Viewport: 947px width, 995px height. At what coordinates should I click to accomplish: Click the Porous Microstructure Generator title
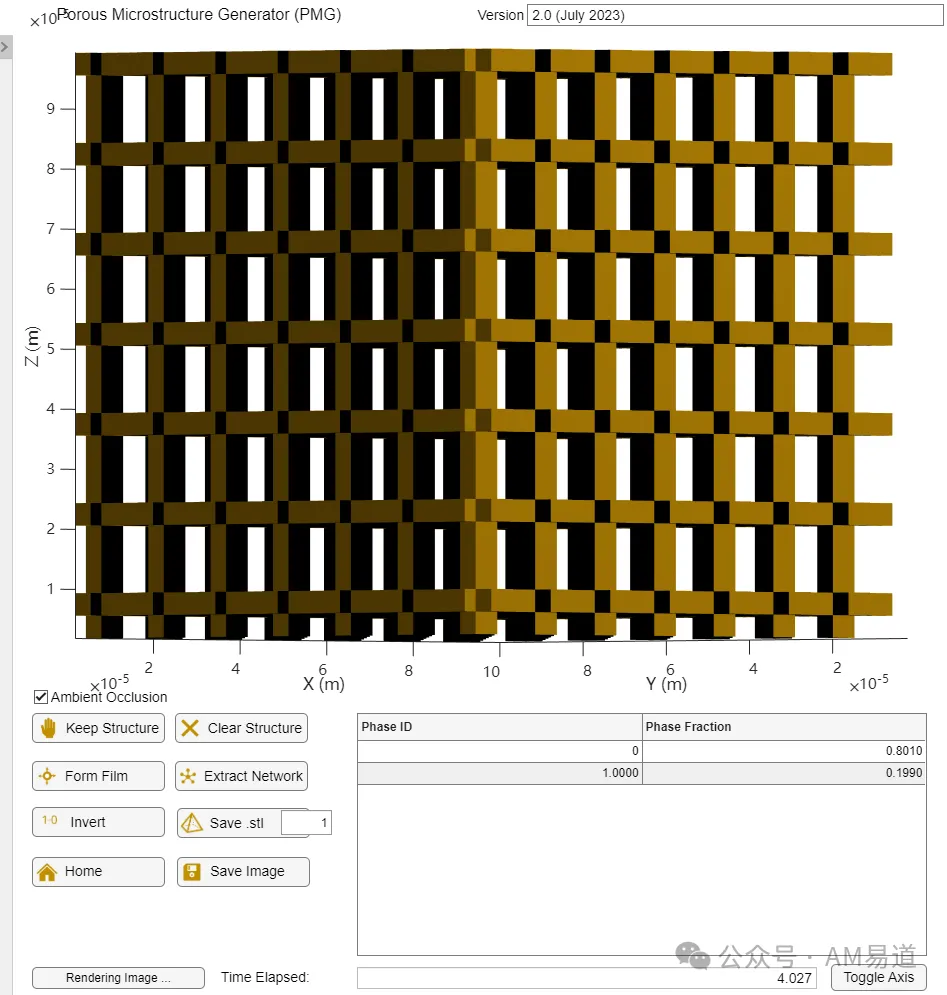click(x=199, y=15)
